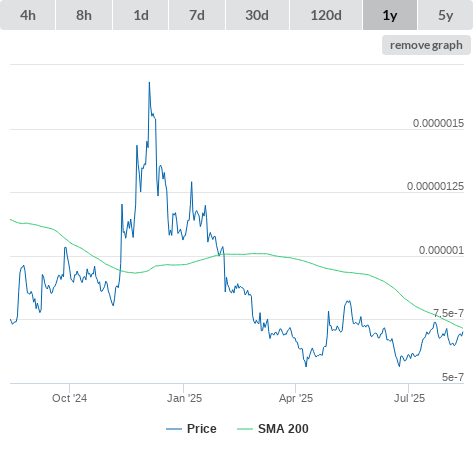Screen dimensions: 474x455
Task: Click the remove graph button
Action: tap(426, 45)
